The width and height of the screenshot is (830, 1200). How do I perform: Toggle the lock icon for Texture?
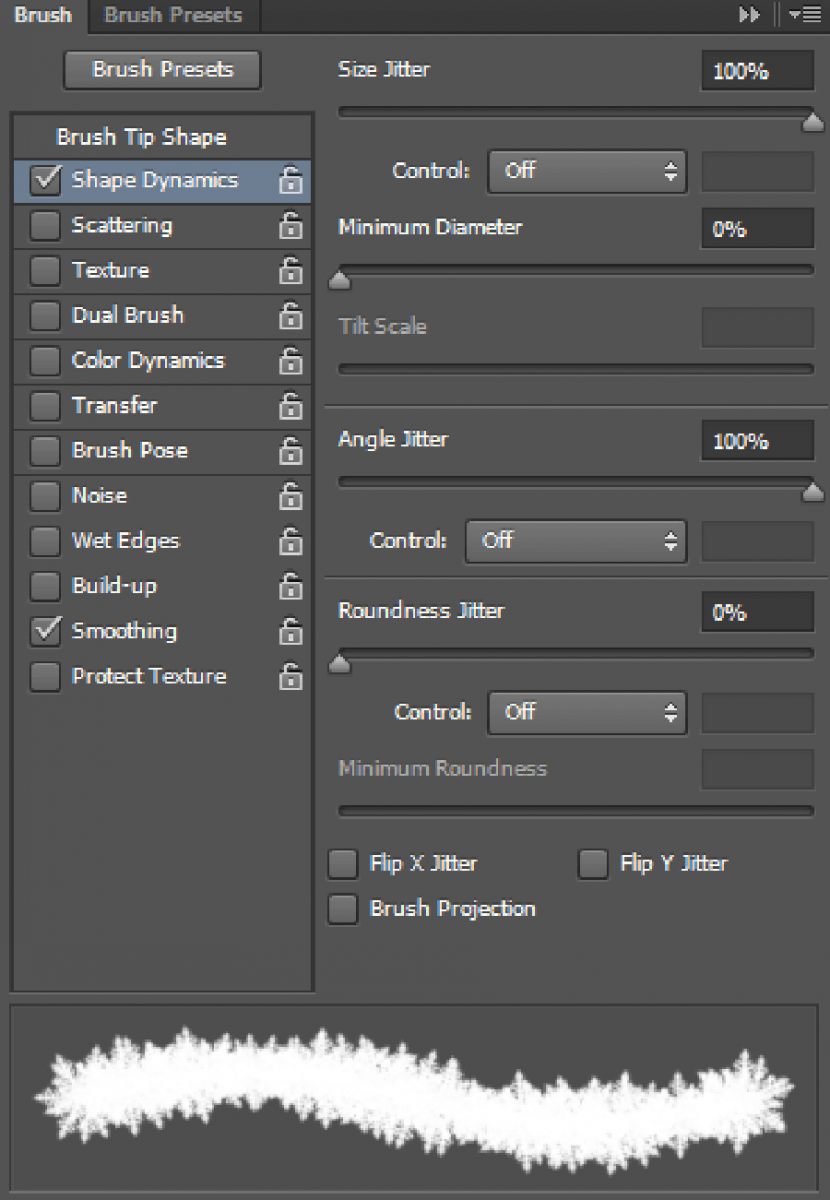click(x=290, y=271)
